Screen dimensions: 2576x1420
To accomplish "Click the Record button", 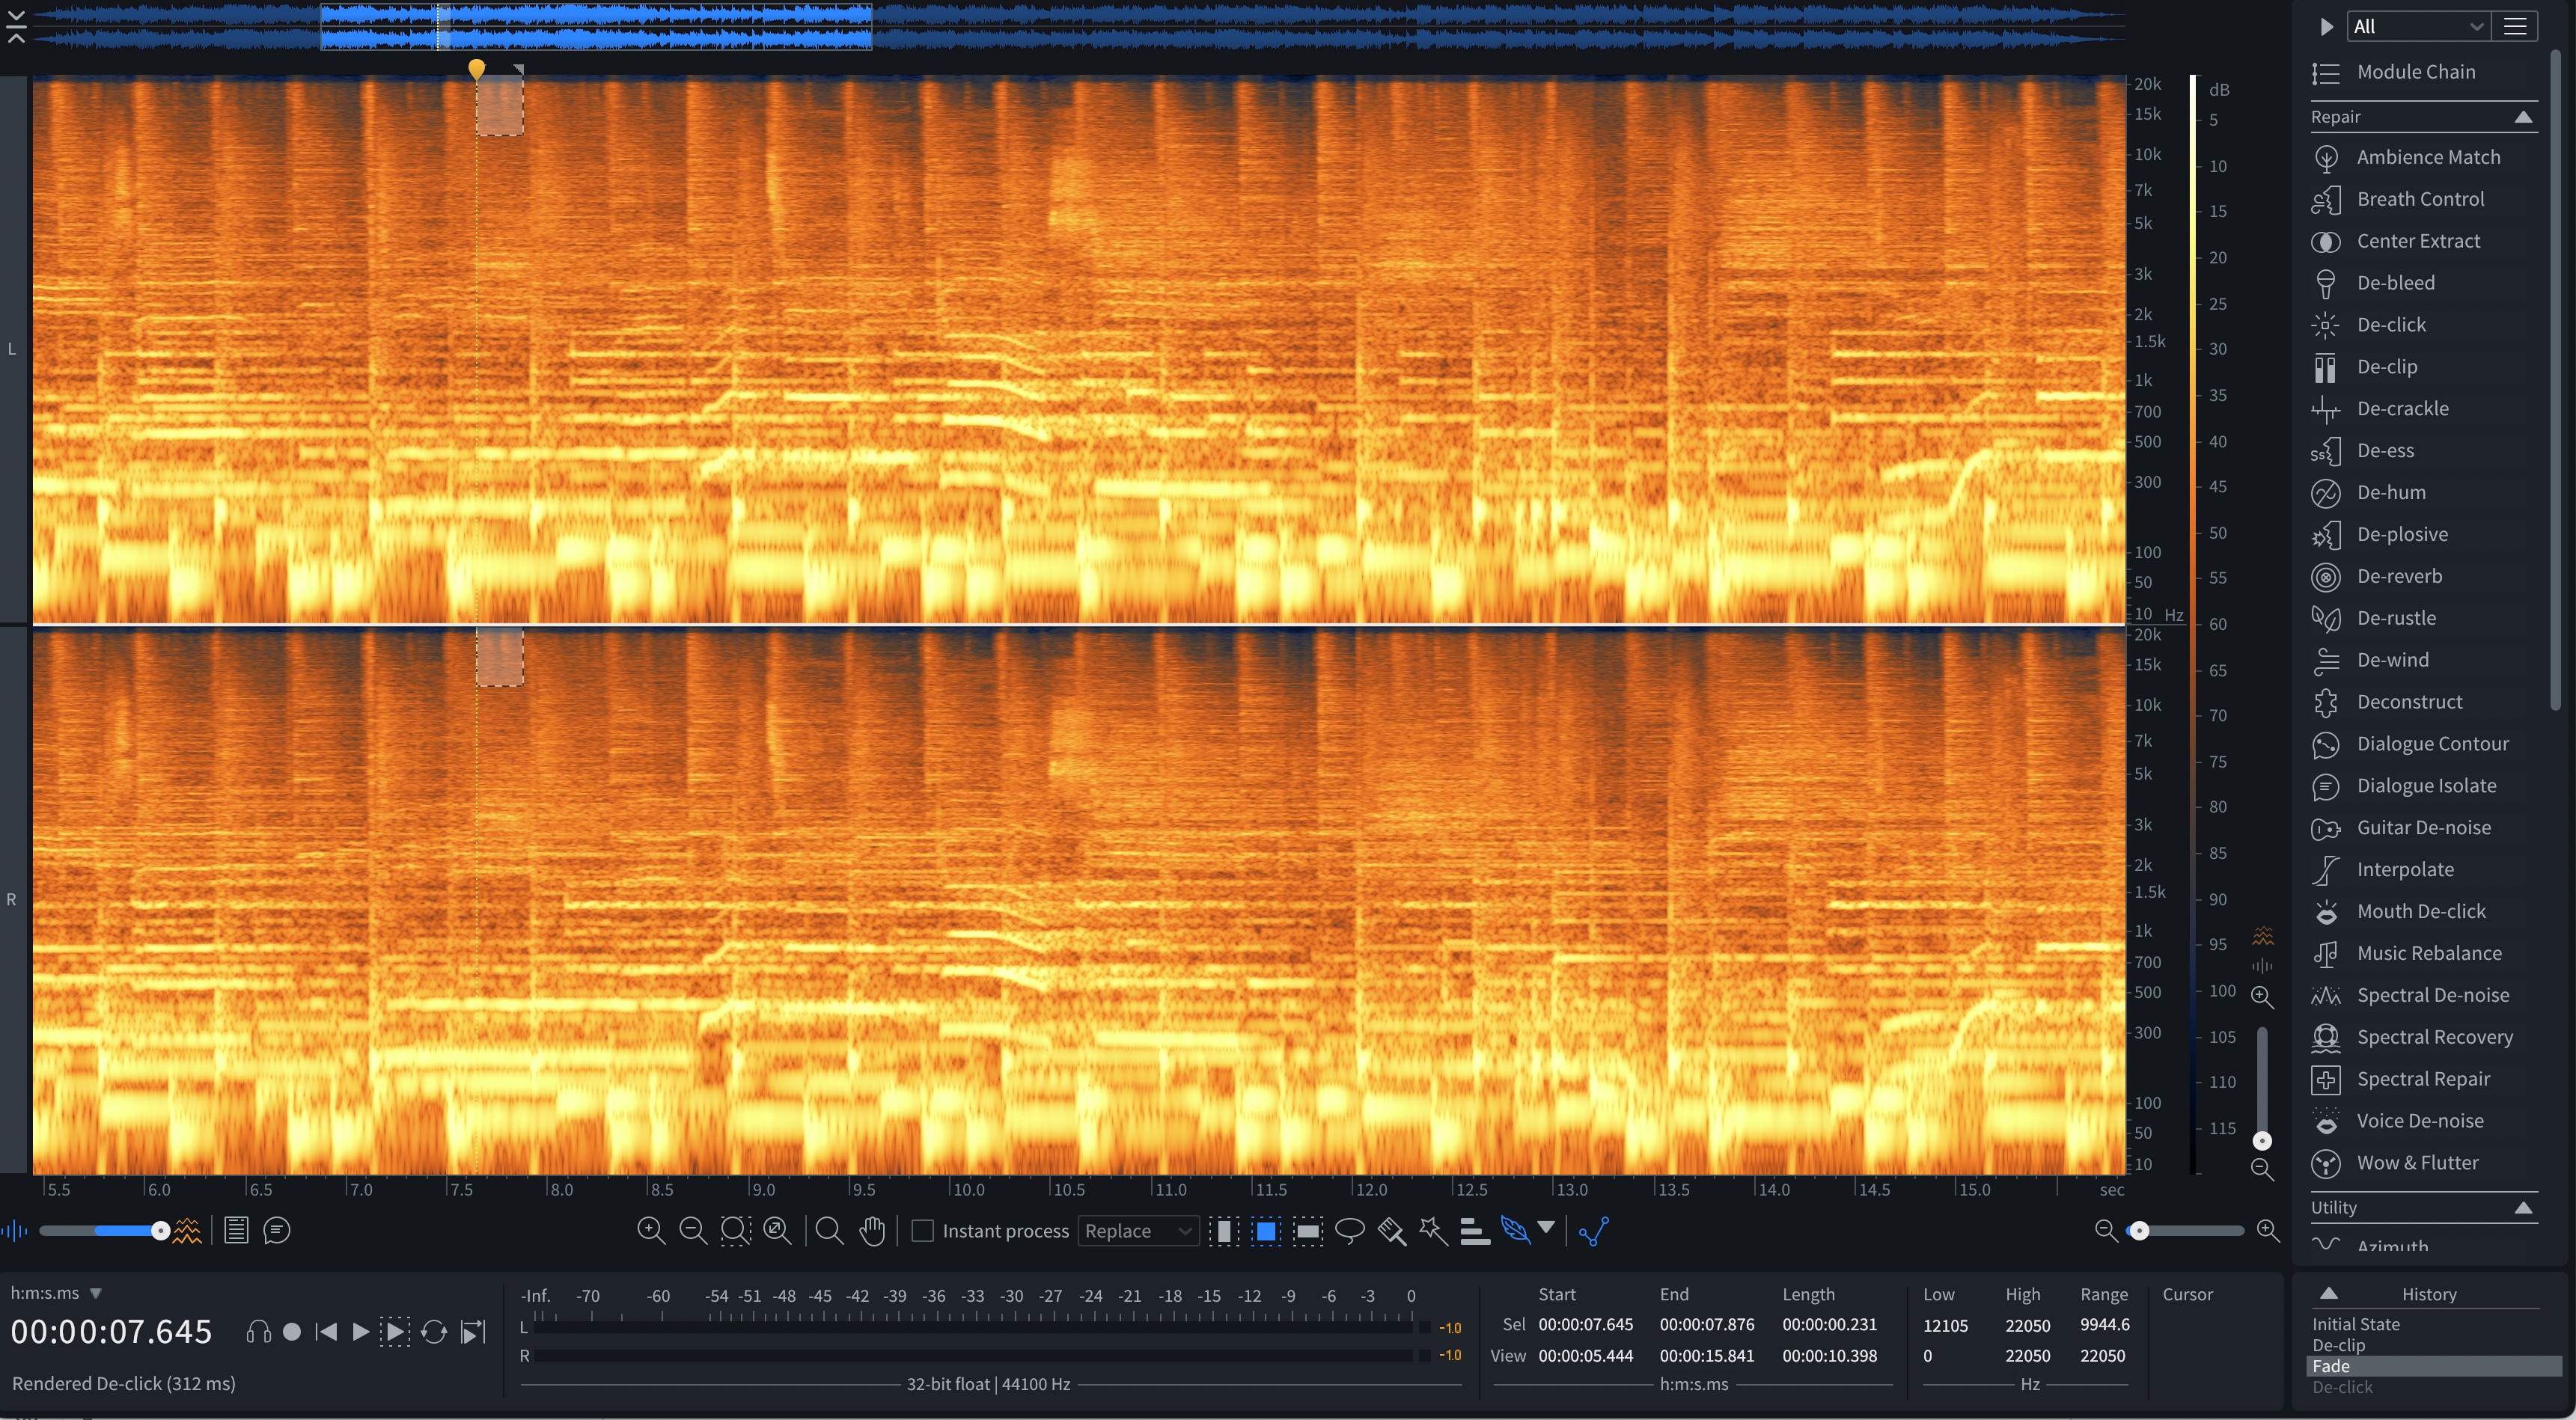I will tap(292, 1332).
